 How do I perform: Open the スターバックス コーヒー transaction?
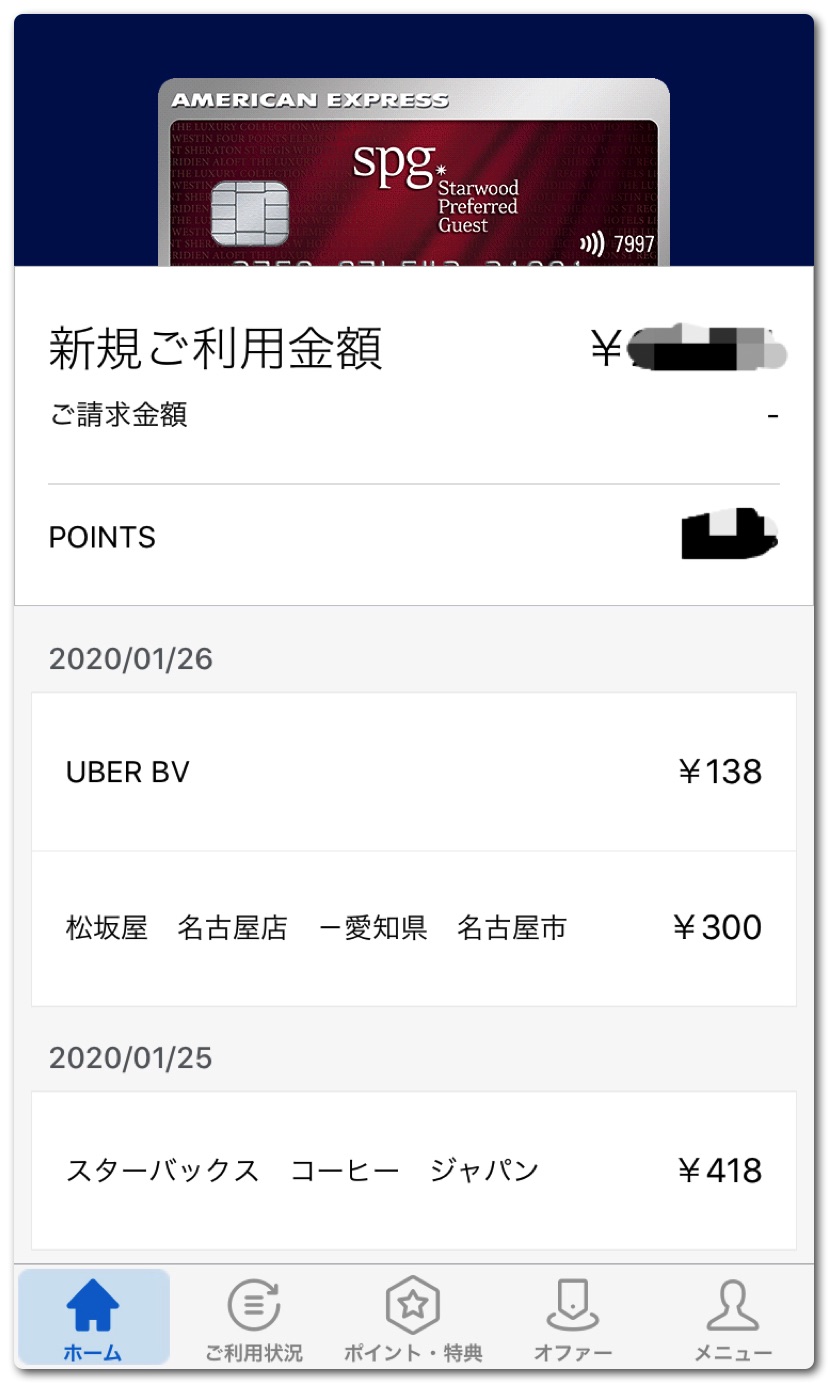click(413, 1170)
